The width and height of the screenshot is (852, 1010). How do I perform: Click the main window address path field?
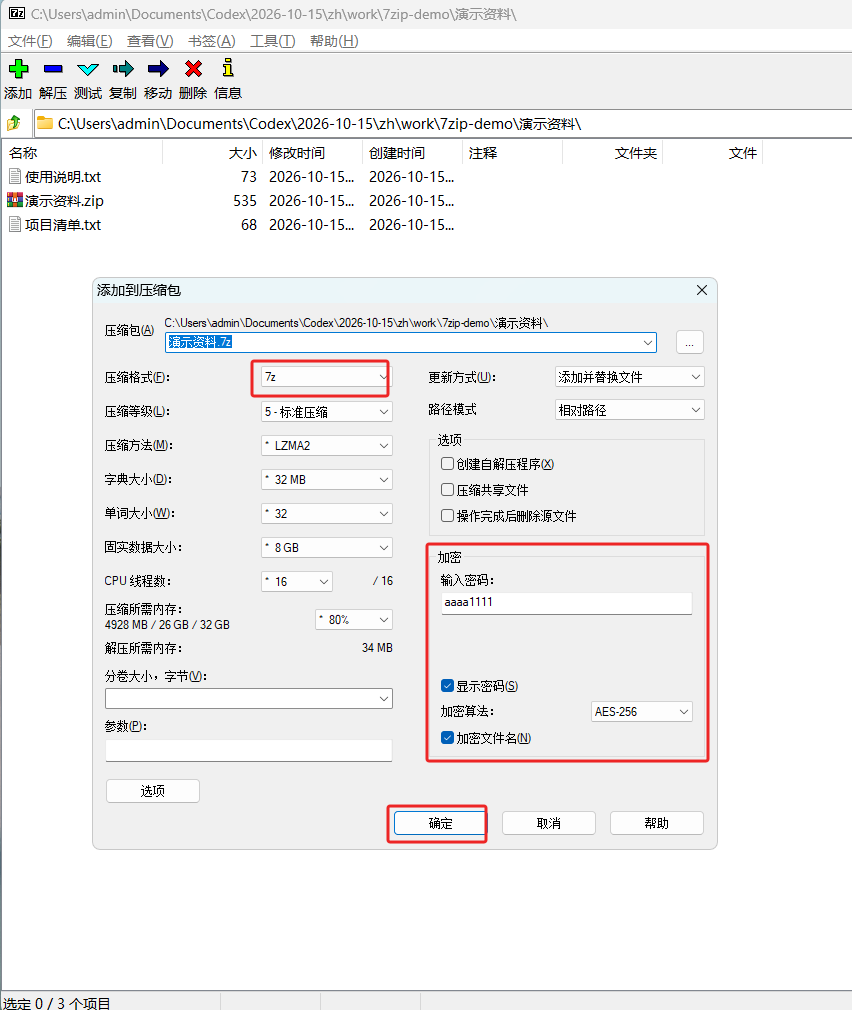point(444,123)
